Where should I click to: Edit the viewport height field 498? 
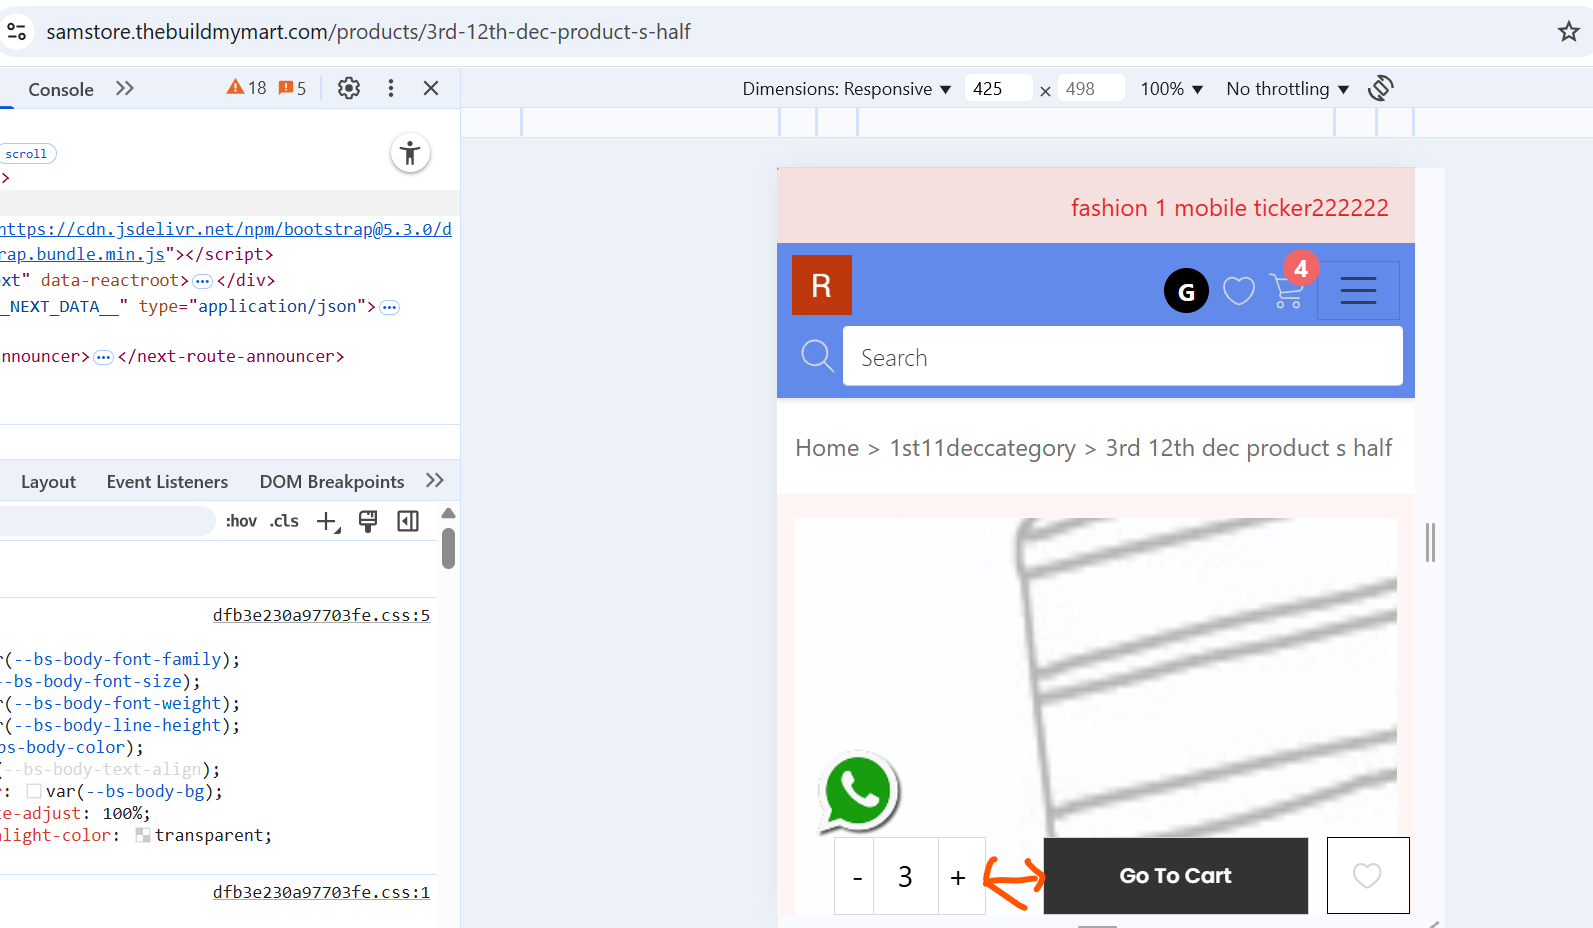click(x=1091, y=89)
